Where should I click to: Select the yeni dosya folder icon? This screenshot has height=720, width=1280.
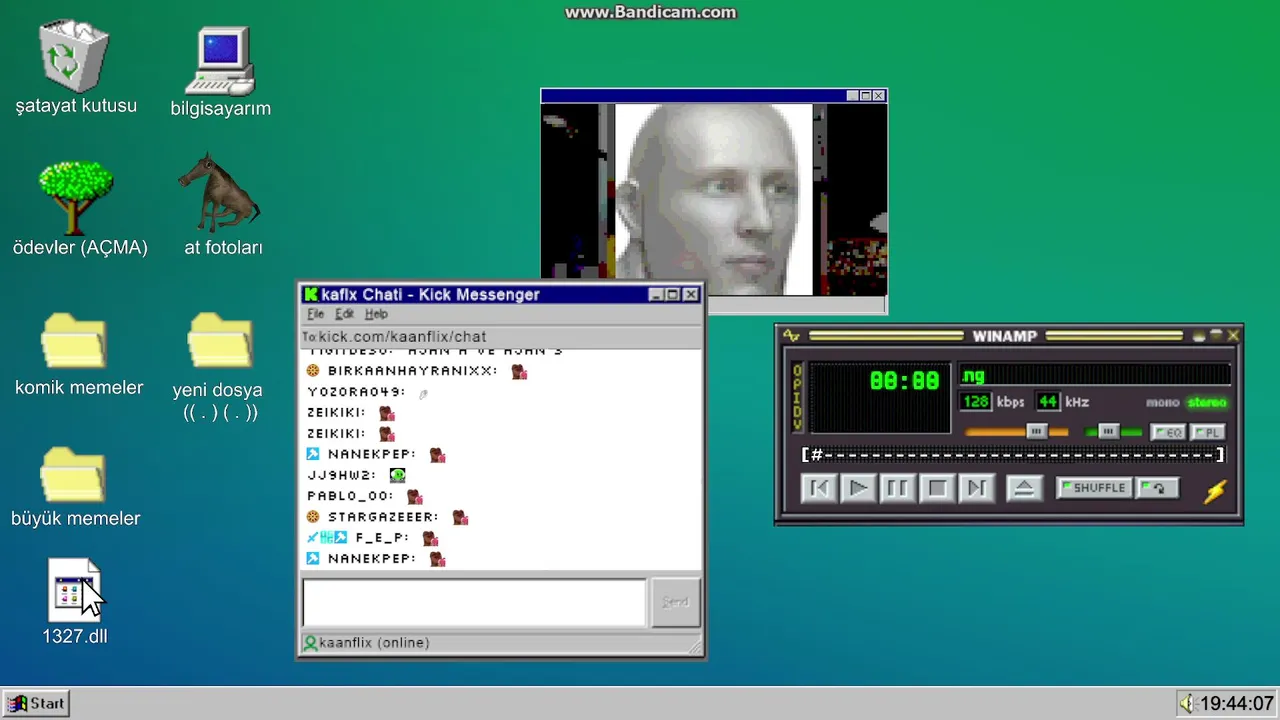[x=220, y=342]
